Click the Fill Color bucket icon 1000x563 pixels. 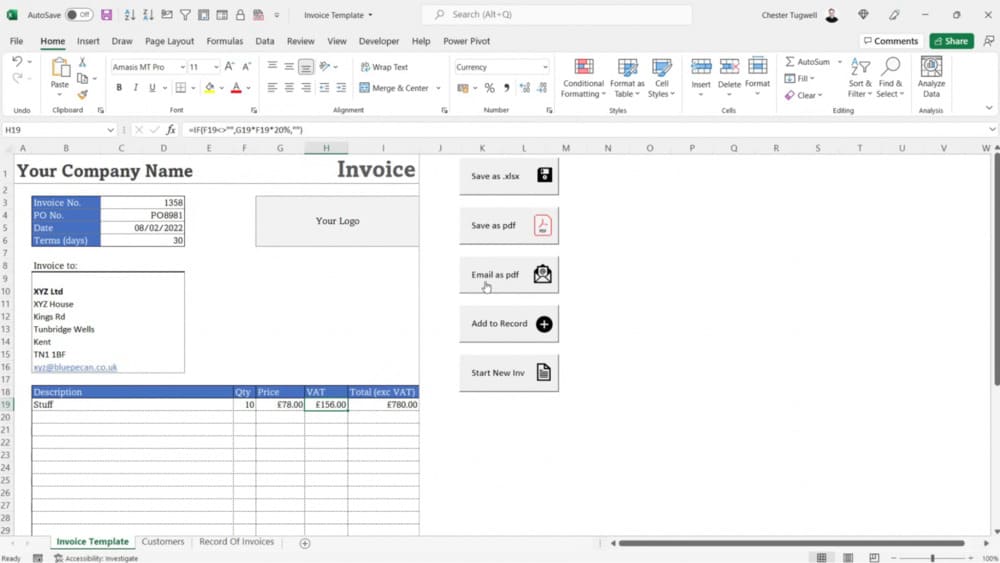209,88
